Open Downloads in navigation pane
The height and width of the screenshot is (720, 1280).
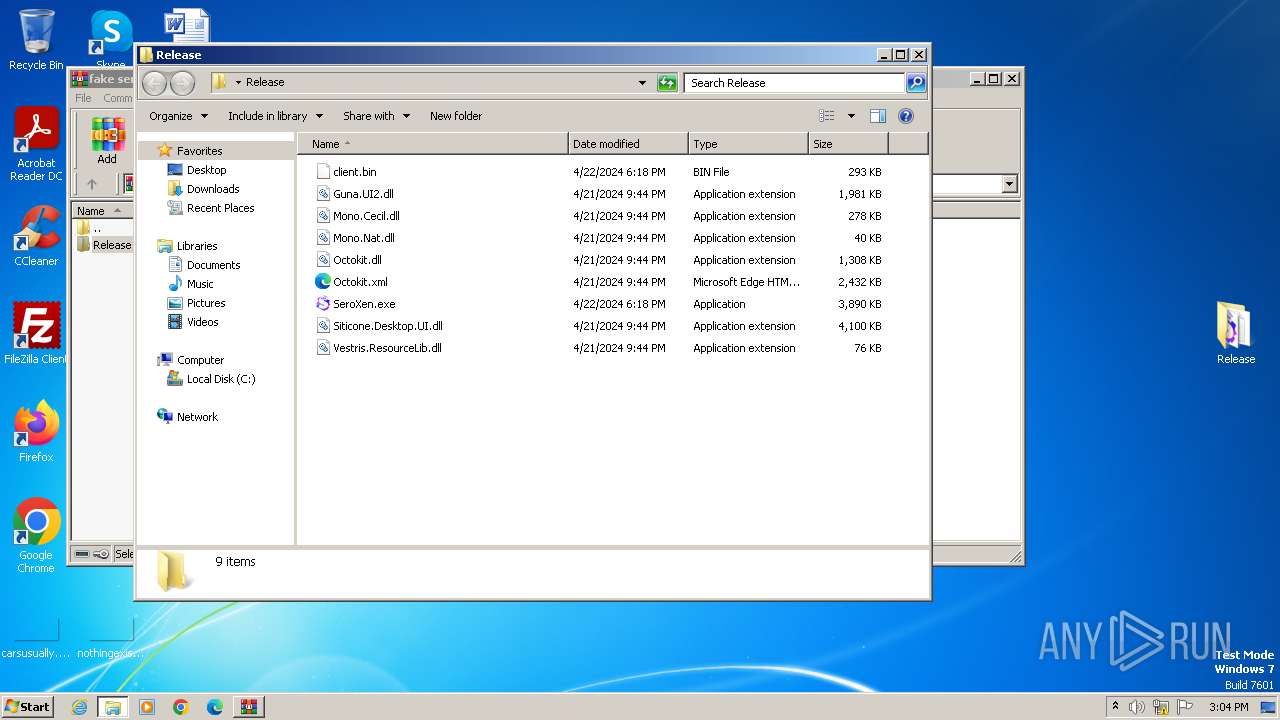(x=213, y=189)
